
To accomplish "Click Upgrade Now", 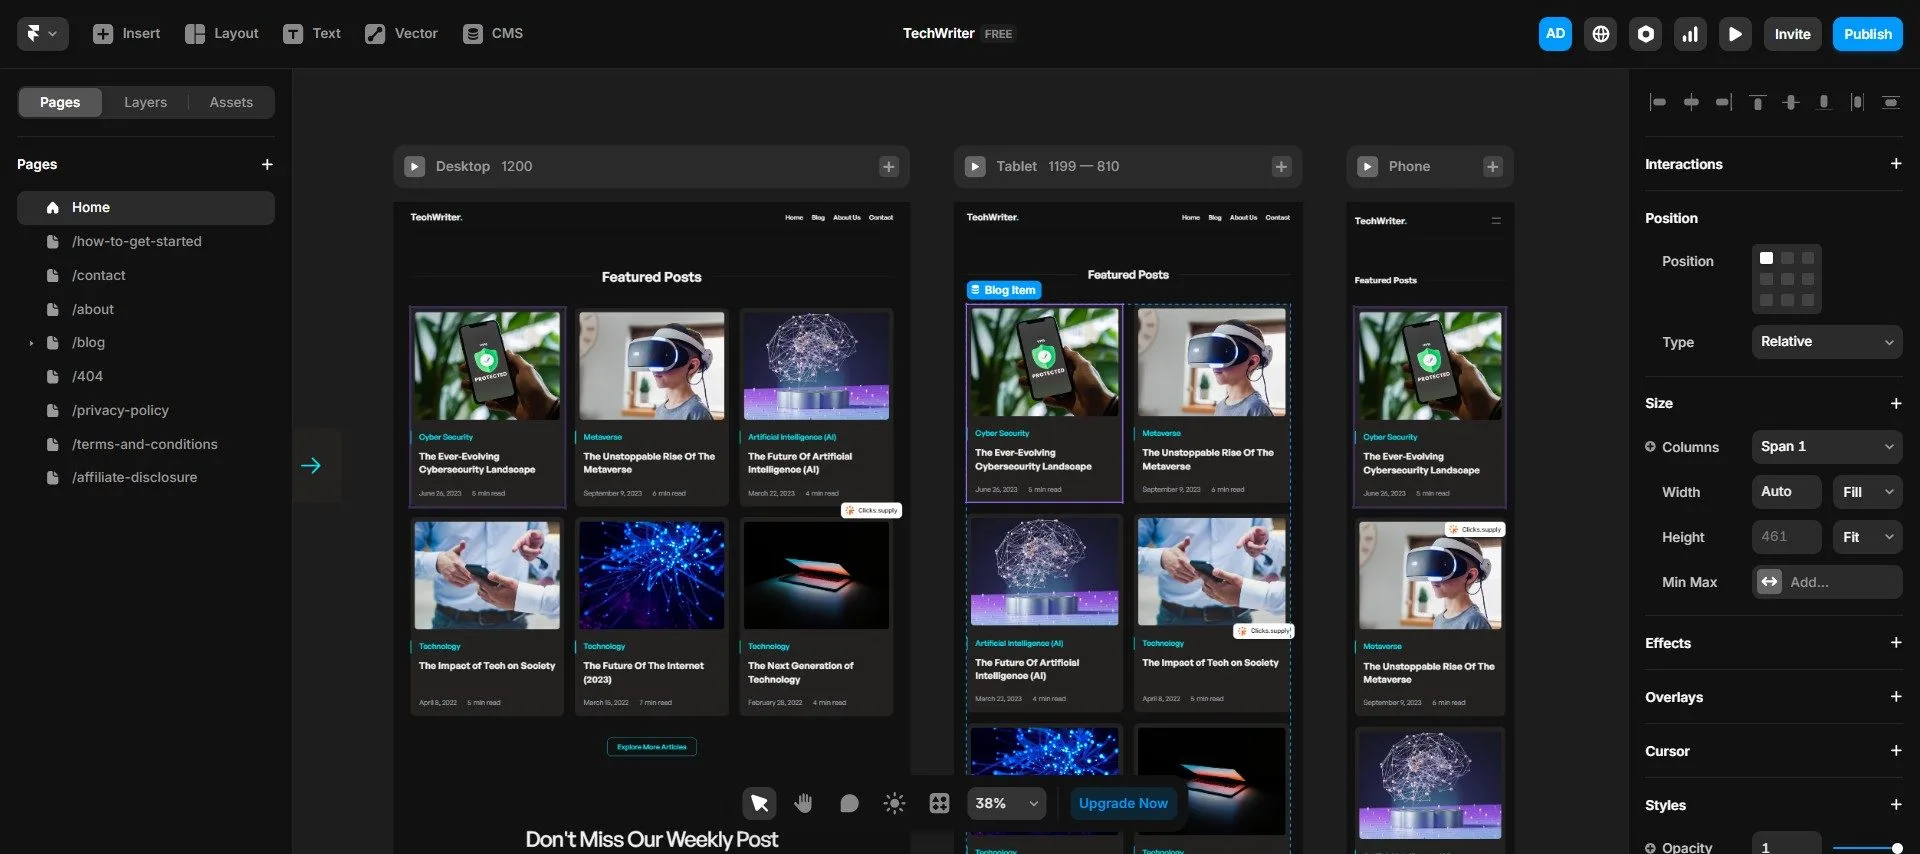I will 1123,803.
